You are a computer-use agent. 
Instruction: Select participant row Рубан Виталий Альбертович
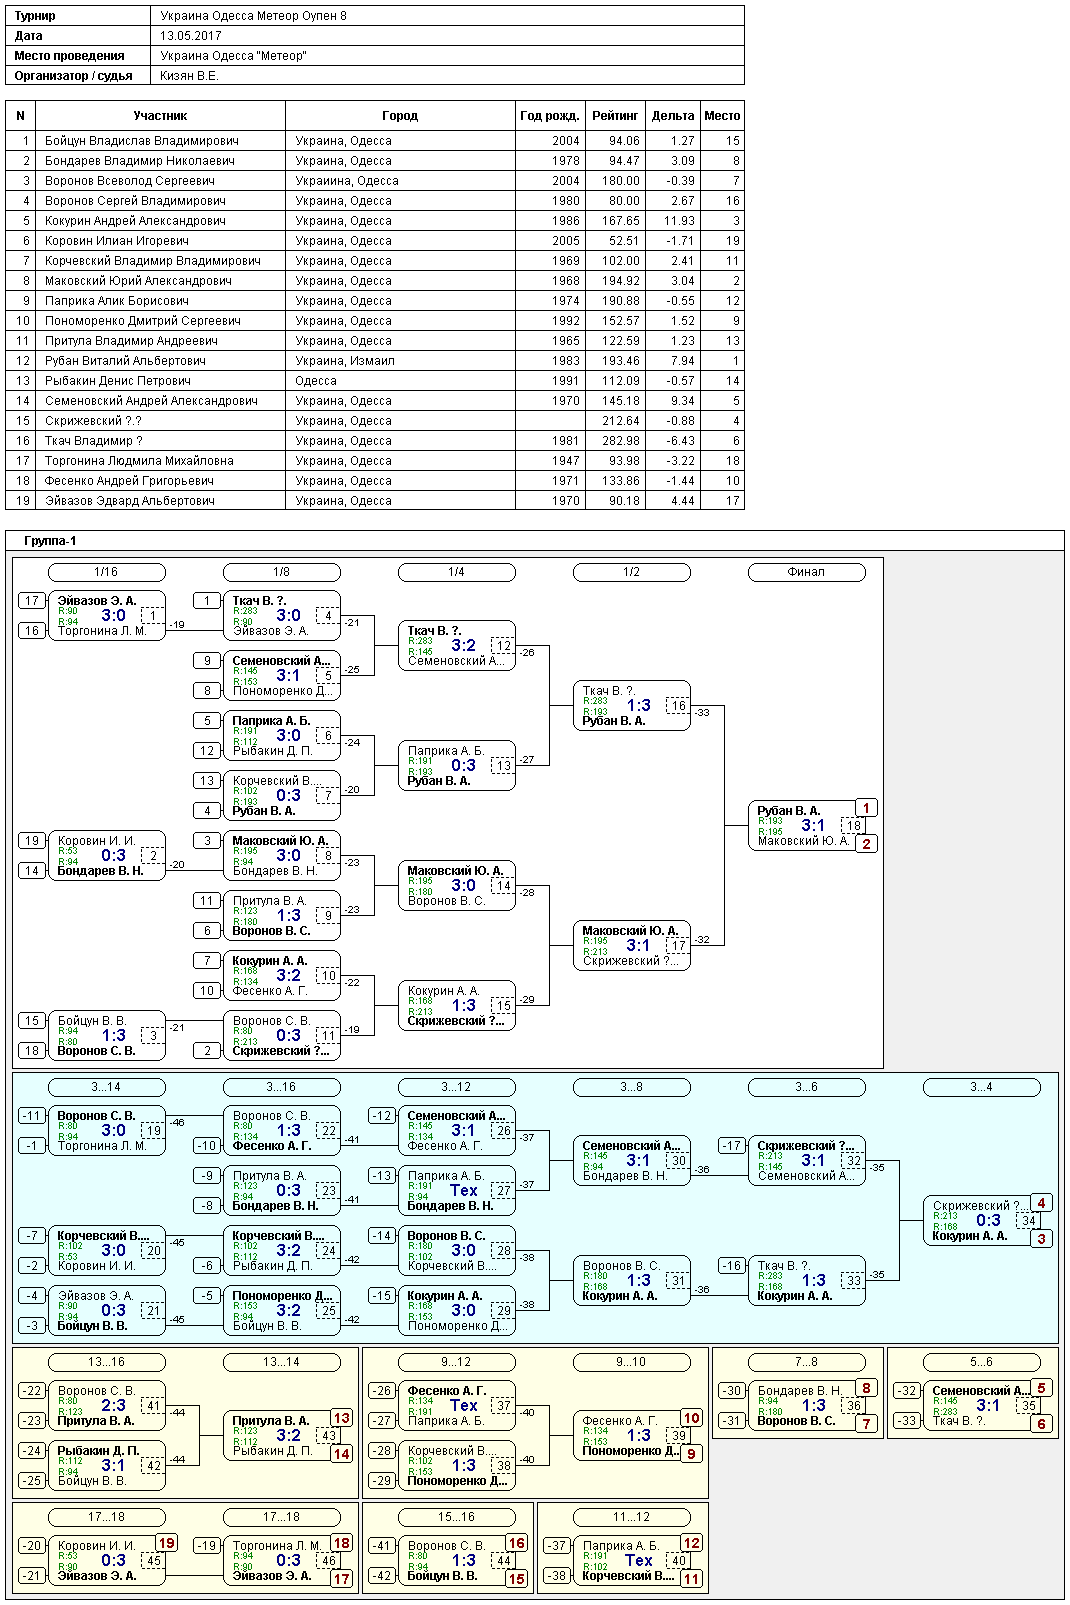pos(375,361)
